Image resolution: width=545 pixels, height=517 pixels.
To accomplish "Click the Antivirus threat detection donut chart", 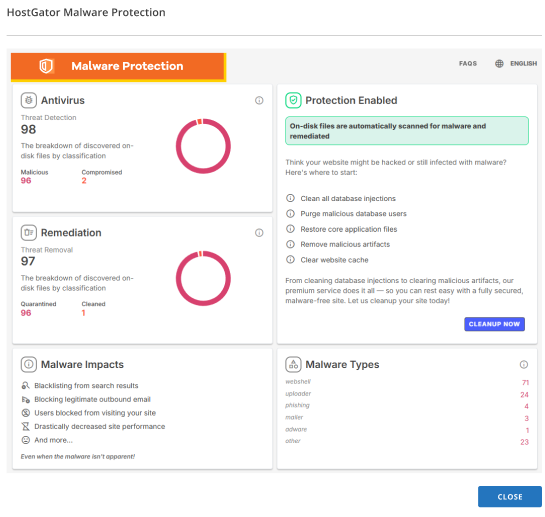I will tap(203, 146).
